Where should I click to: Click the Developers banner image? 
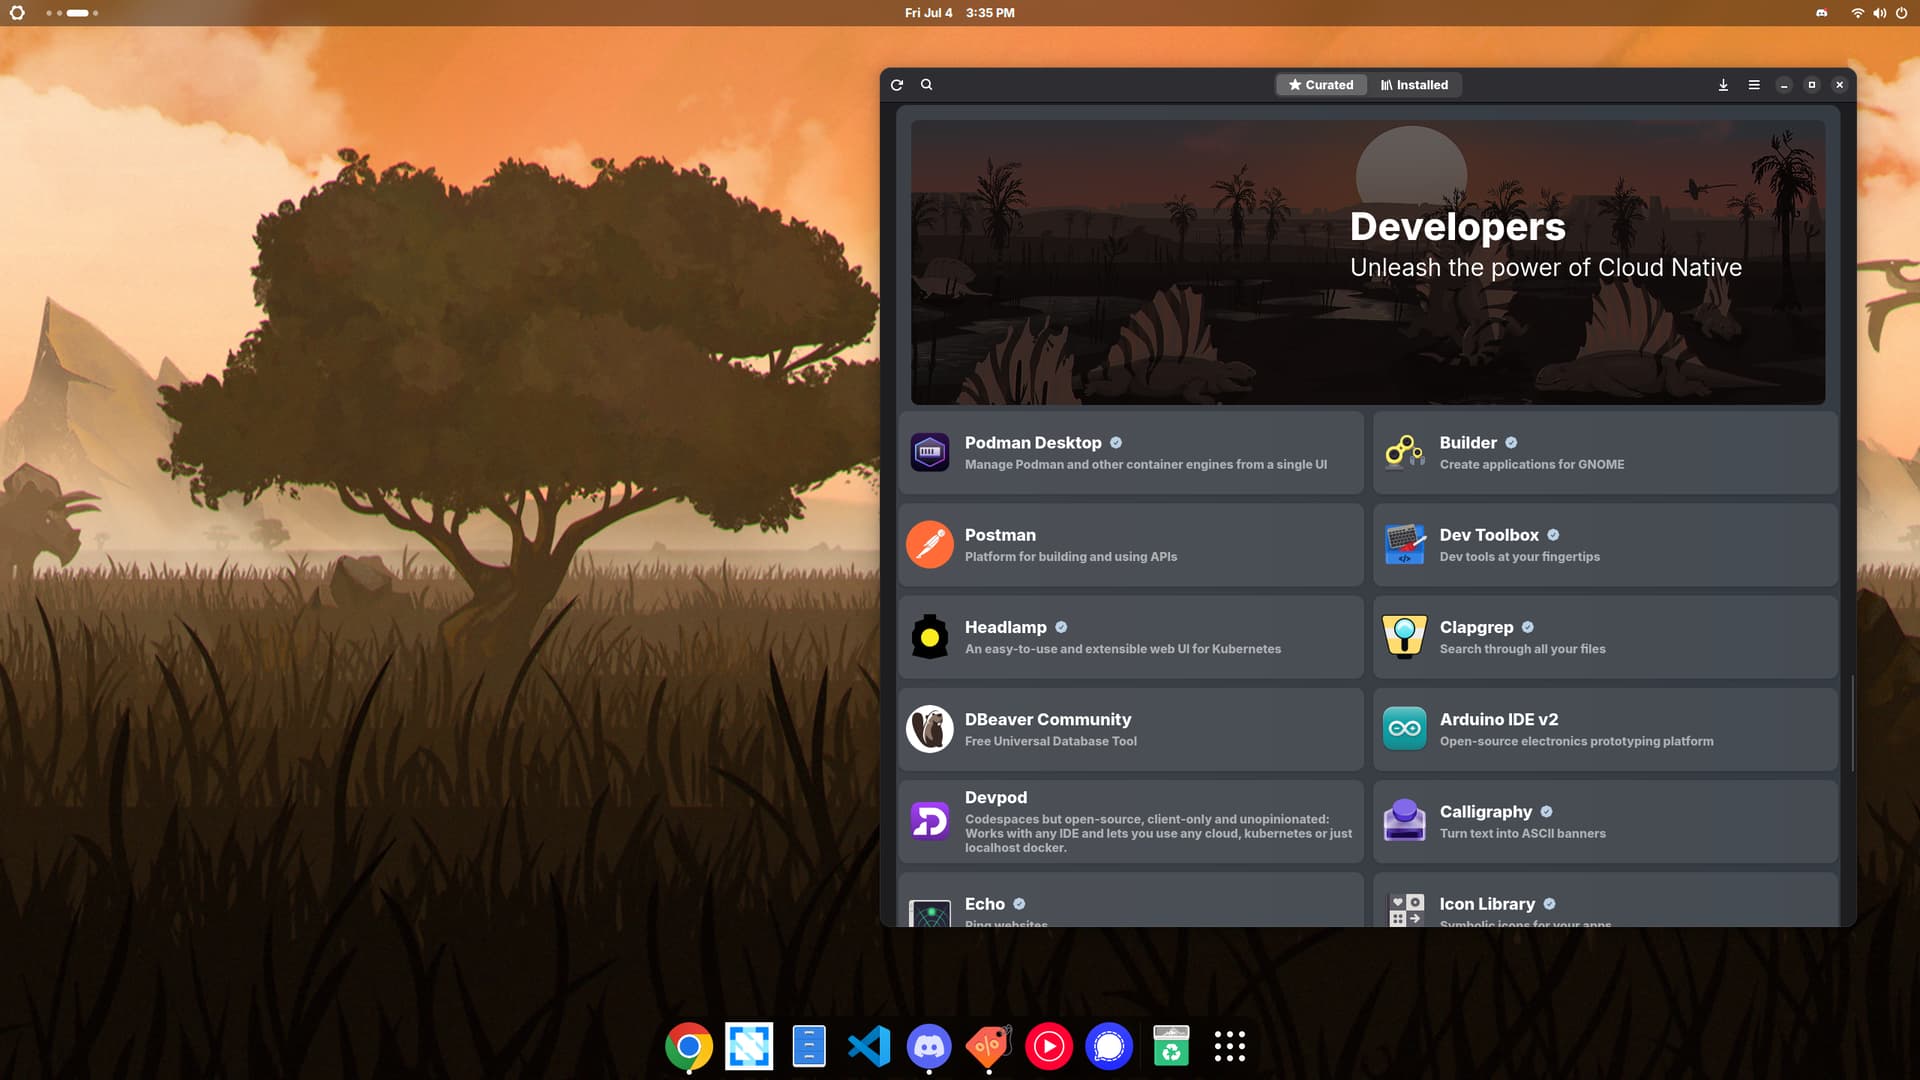click(1368, 262)
